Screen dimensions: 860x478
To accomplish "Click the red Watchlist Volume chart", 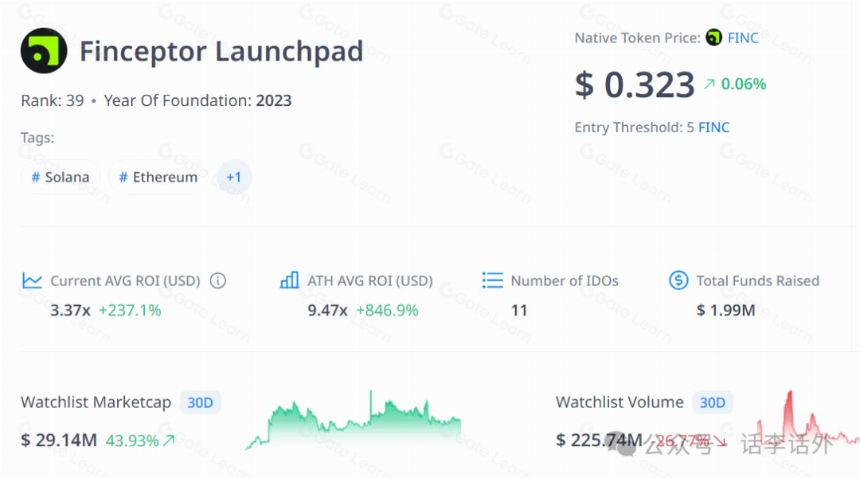I will click(x=807, y=418).
